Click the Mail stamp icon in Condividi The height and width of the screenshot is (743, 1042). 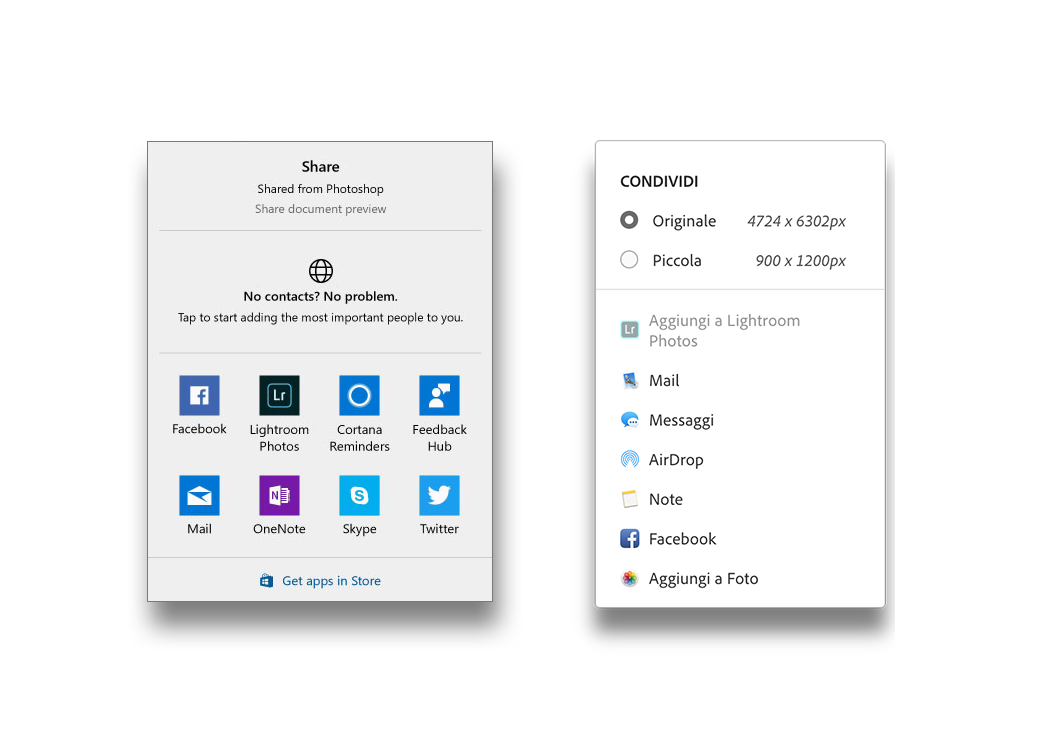630,381
